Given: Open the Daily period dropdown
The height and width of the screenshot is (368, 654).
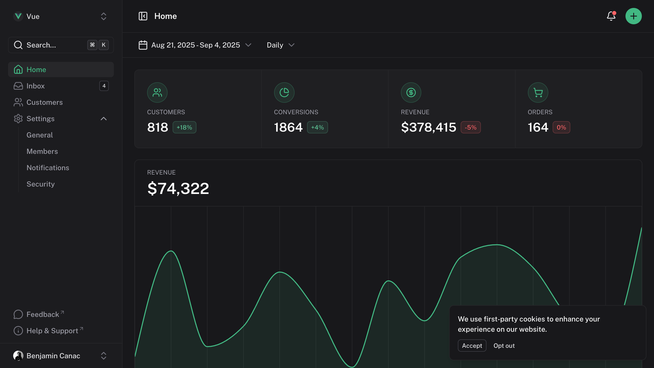Looking at the screenshot, I should [x=280, y=45].
